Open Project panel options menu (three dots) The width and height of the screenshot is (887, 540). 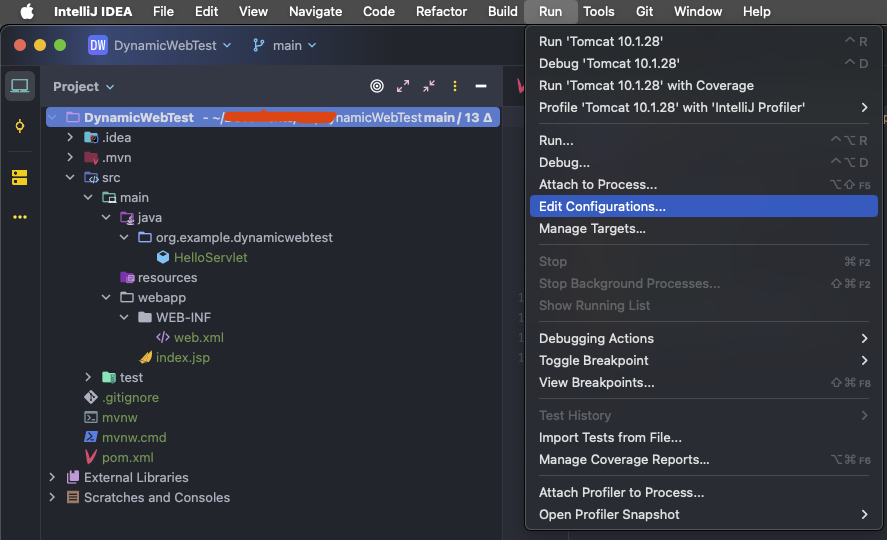click(x=455, y=86)
